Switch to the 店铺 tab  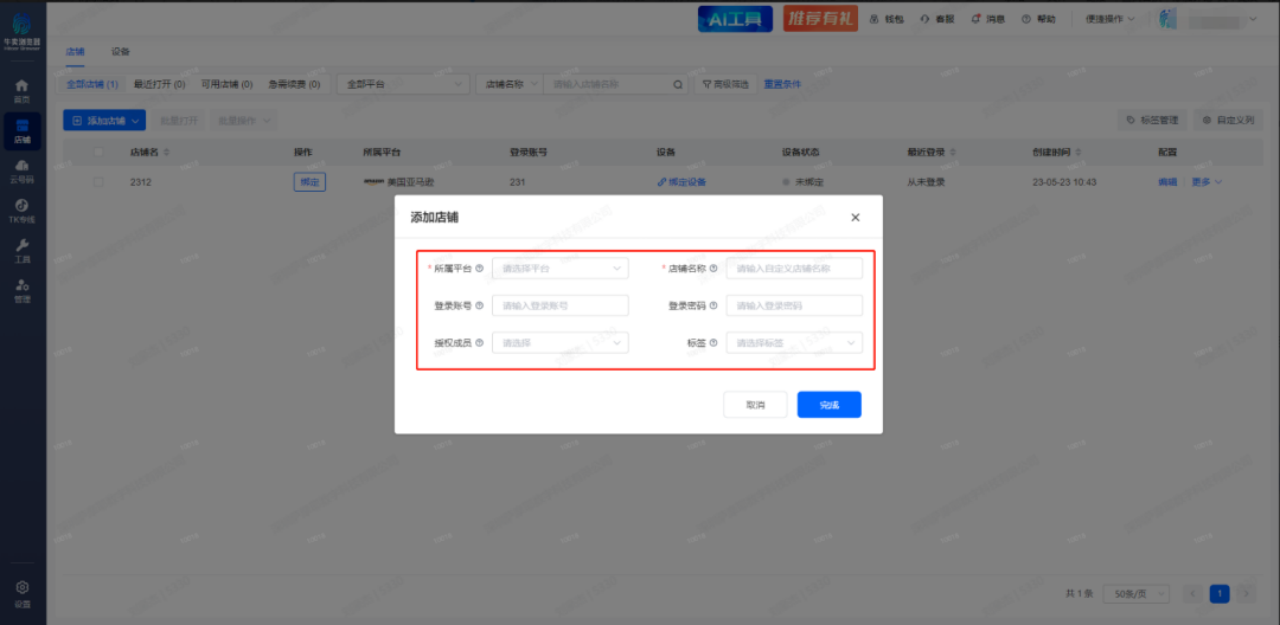tap(76, 52)
